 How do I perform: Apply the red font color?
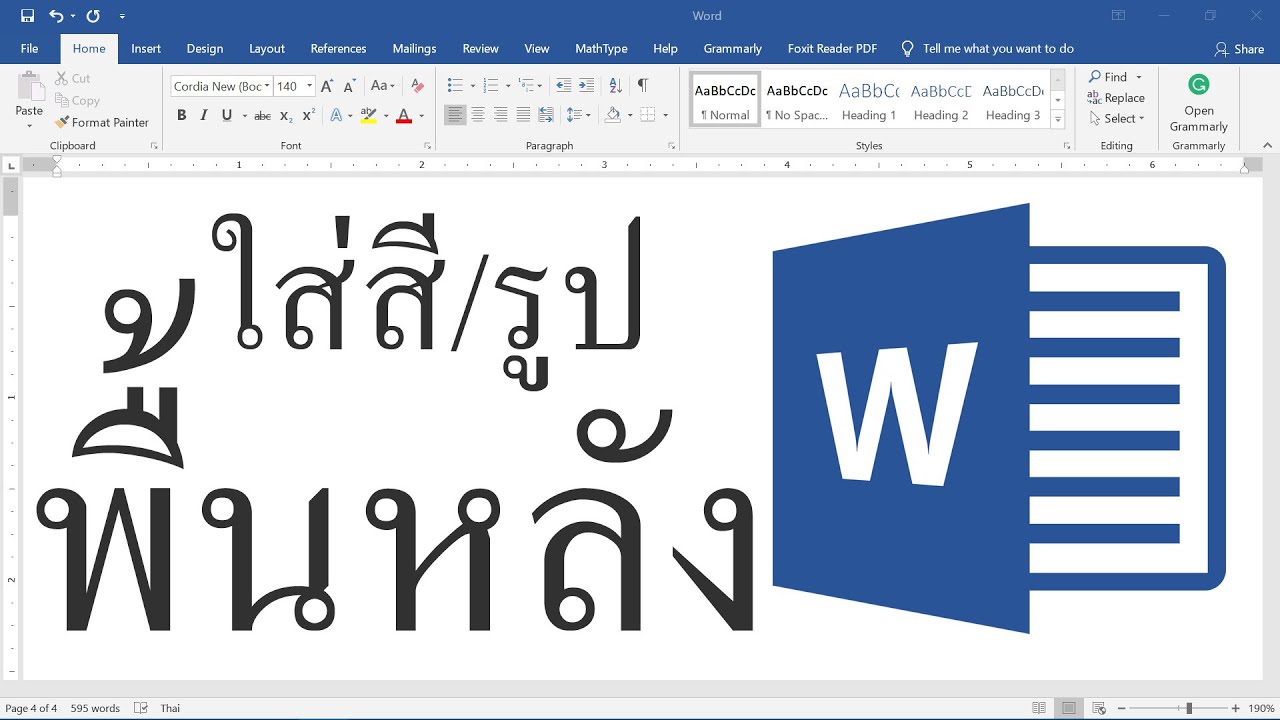404,116
